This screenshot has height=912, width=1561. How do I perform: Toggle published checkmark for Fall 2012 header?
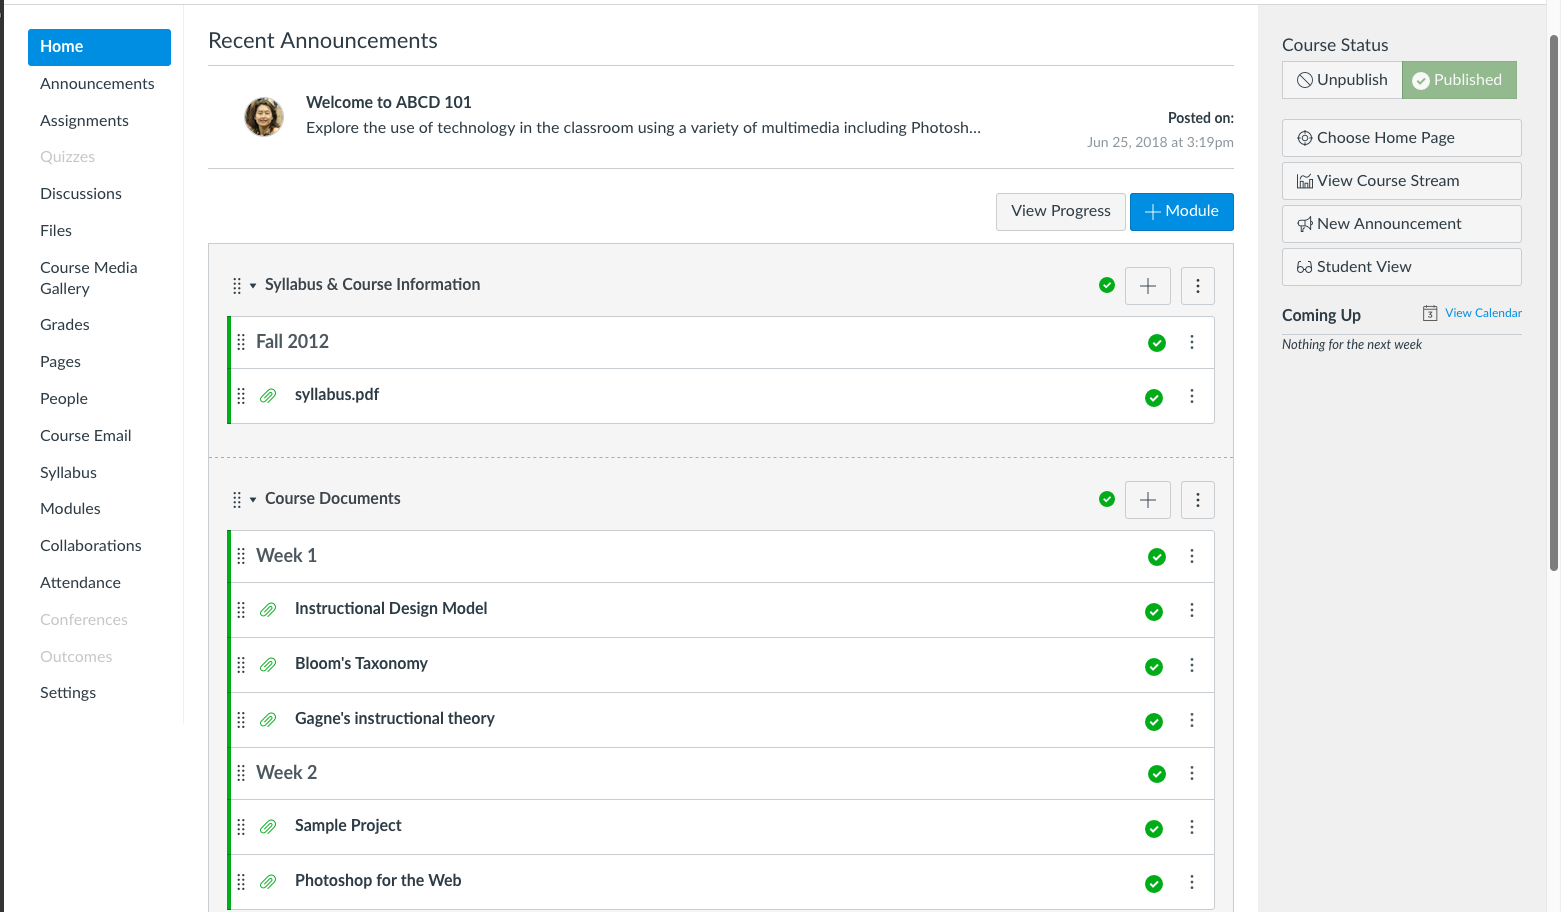1157,343
